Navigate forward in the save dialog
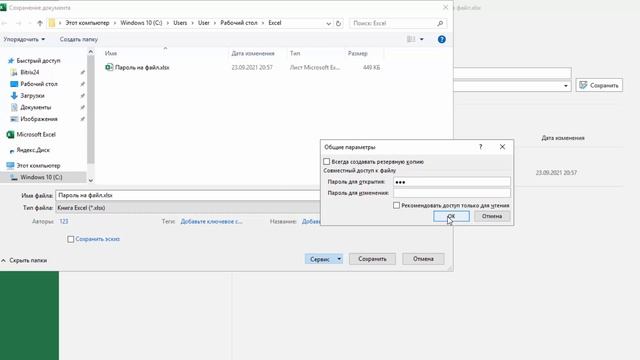The image size is (640, 360). (19, 23)
